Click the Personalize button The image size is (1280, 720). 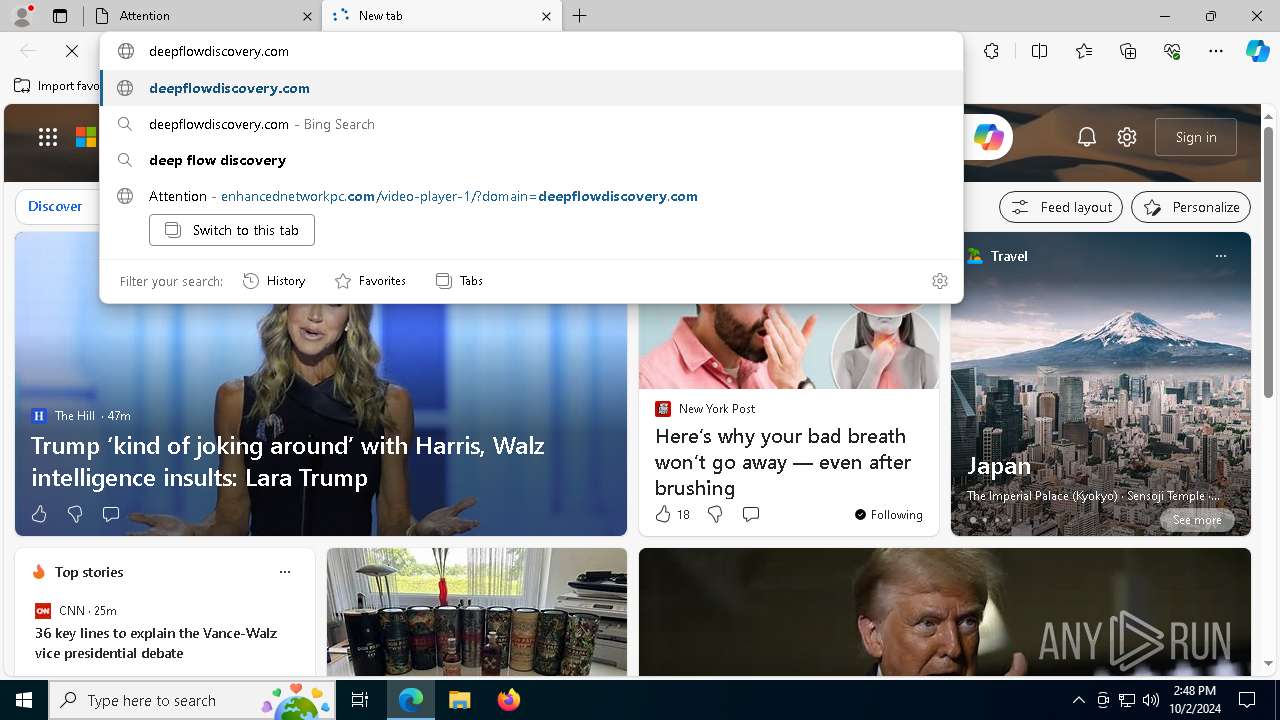point(1191,207)
